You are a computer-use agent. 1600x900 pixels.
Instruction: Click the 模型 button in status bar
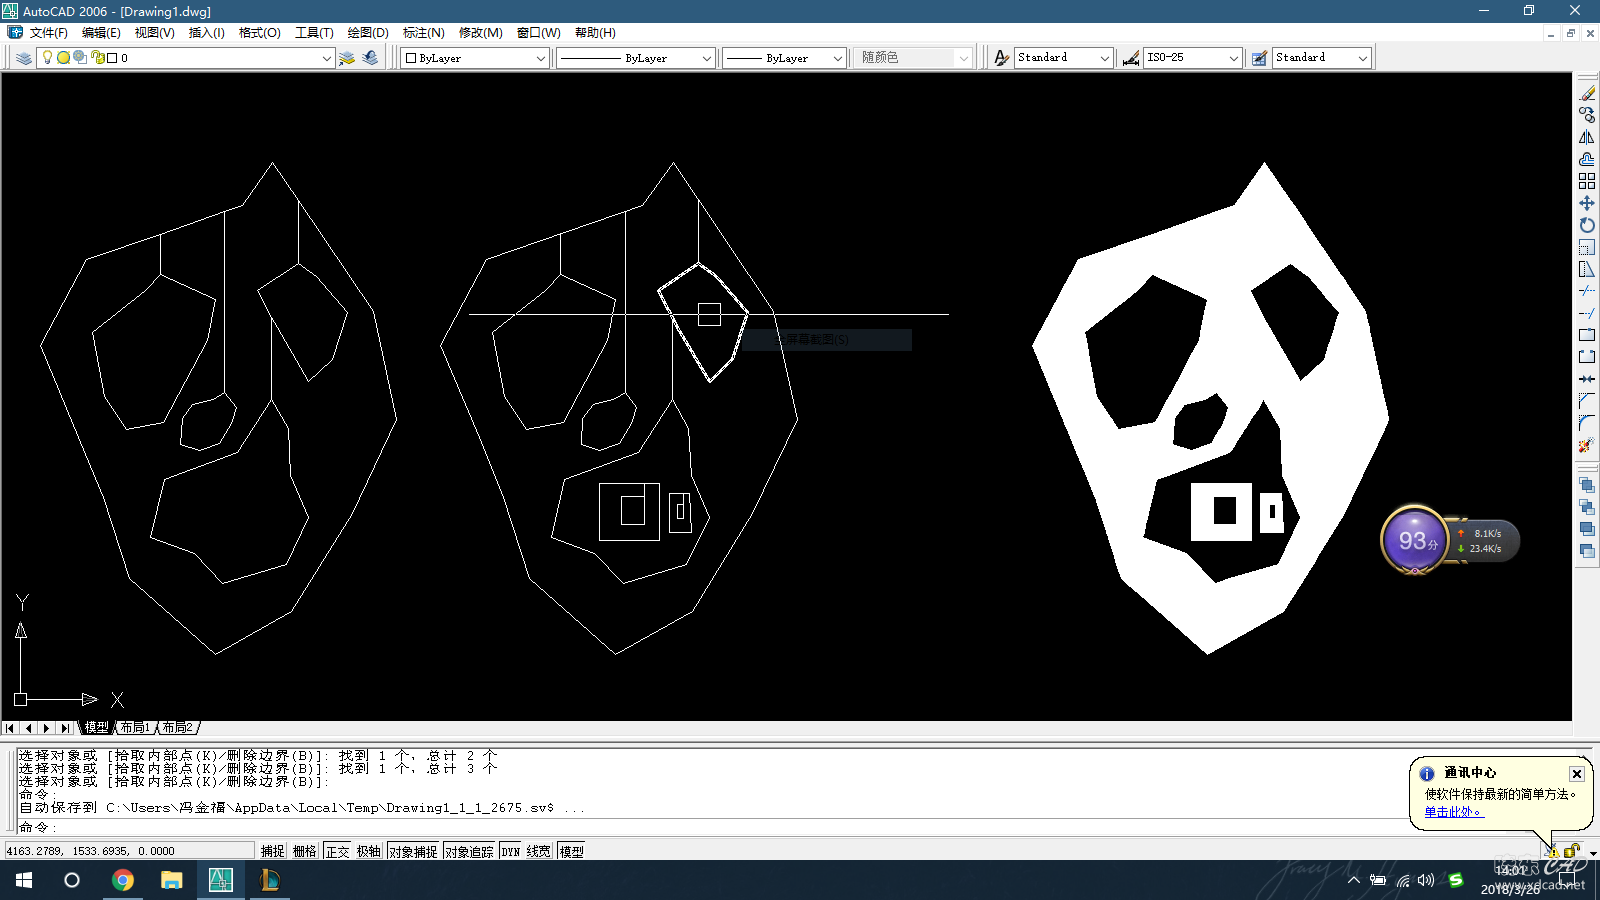[x=572, y=851]
